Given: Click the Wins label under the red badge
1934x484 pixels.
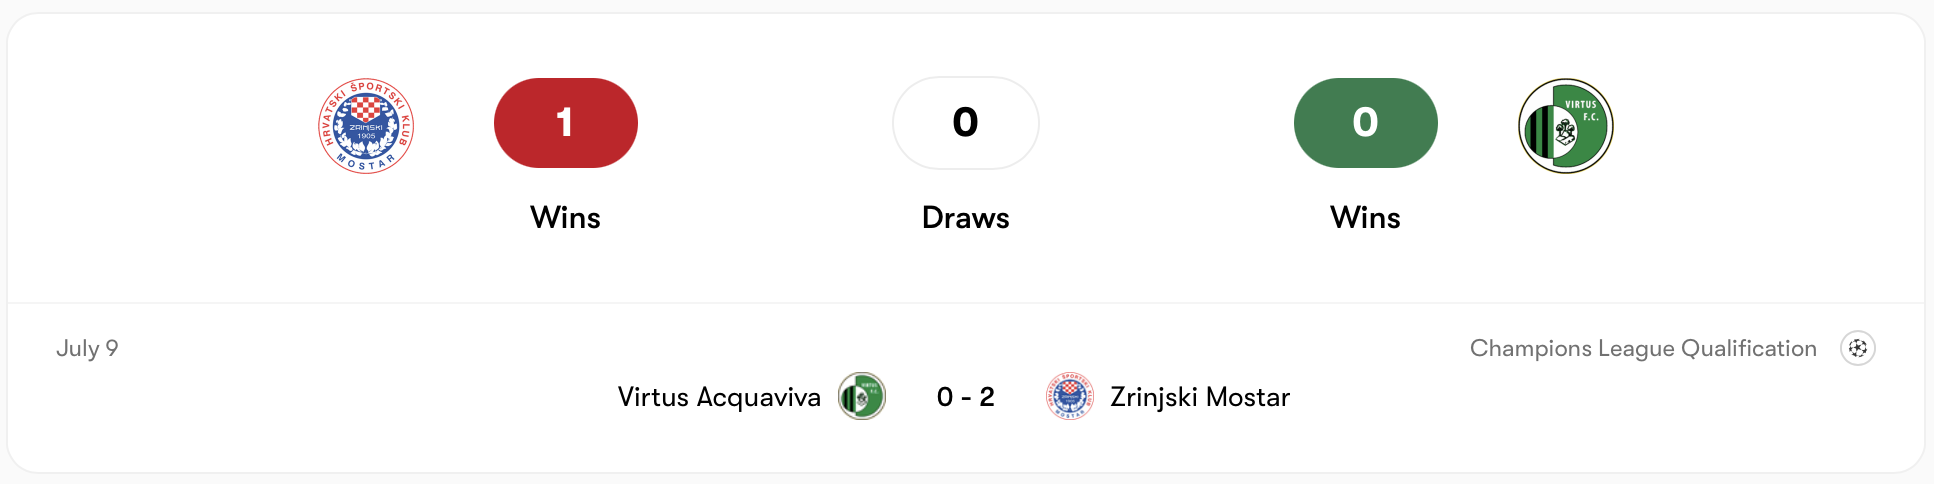Looking at the screenshot, I should coord(566,218).
